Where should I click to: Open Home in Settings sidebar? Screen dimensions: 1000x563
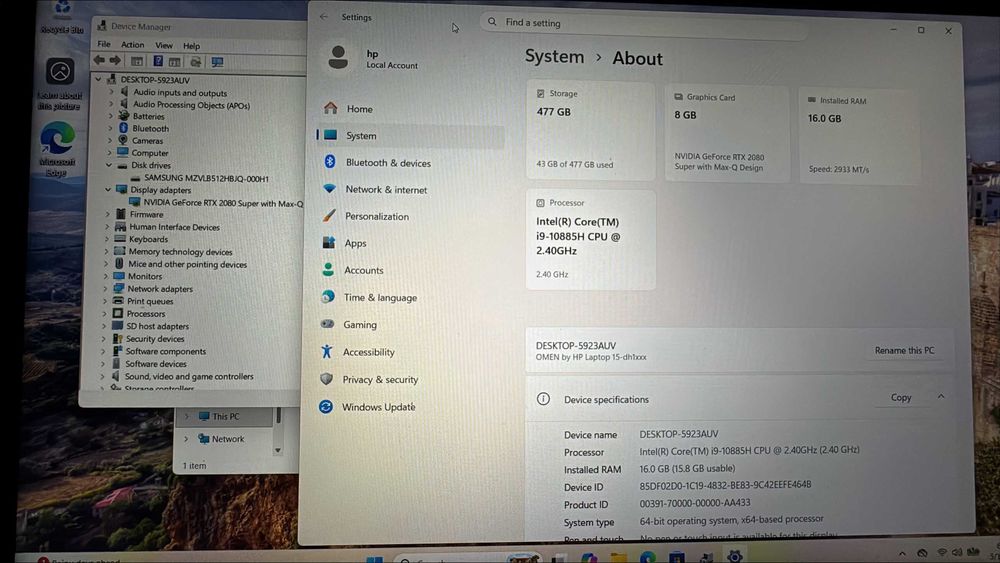(360, 109)
